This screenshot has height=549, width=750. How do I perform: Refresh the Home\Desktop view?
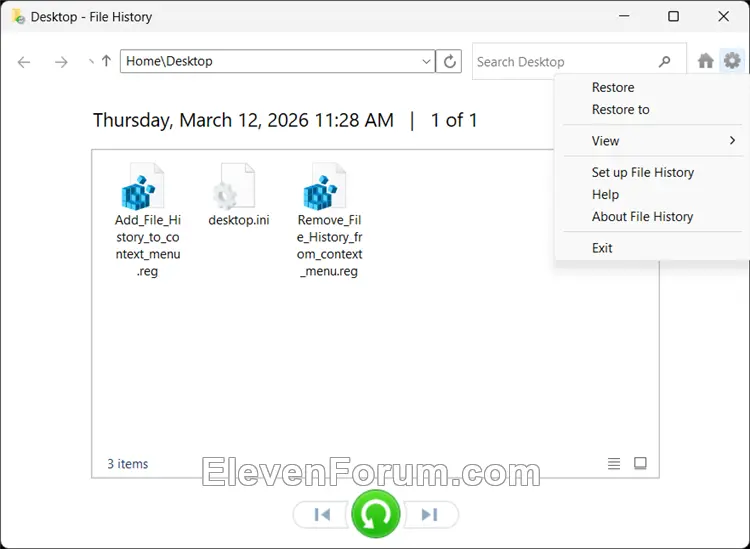449,61
